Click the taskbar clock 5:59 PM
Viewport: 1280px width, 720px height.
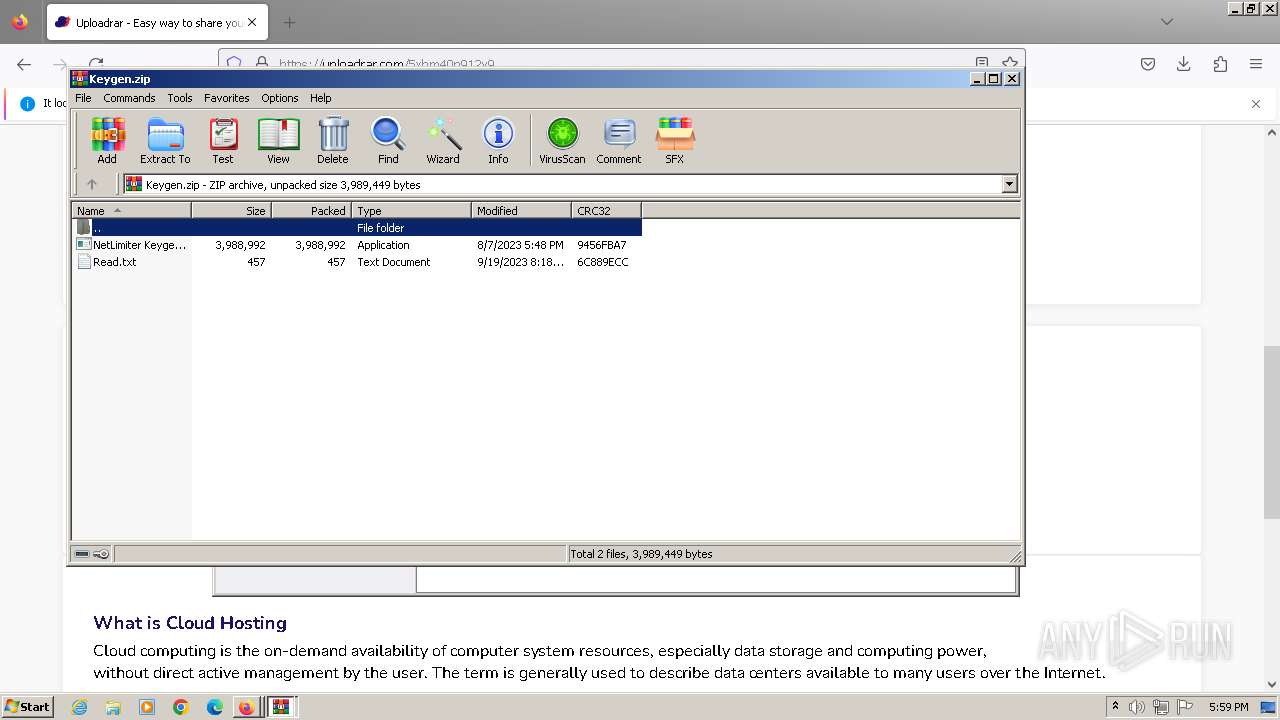1229,707
